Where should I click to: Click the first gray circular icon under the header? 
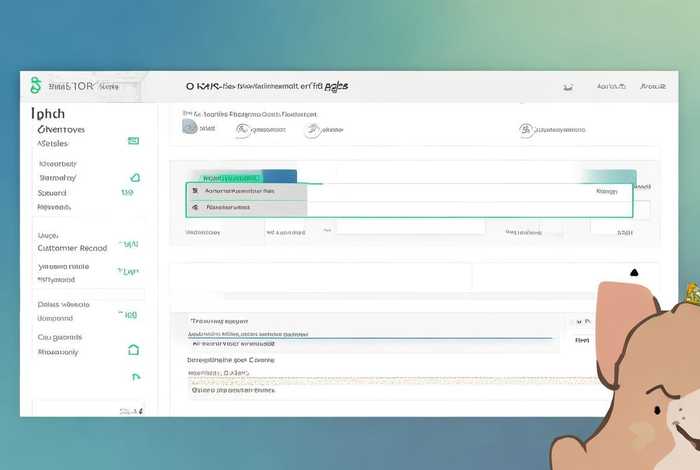191,129
